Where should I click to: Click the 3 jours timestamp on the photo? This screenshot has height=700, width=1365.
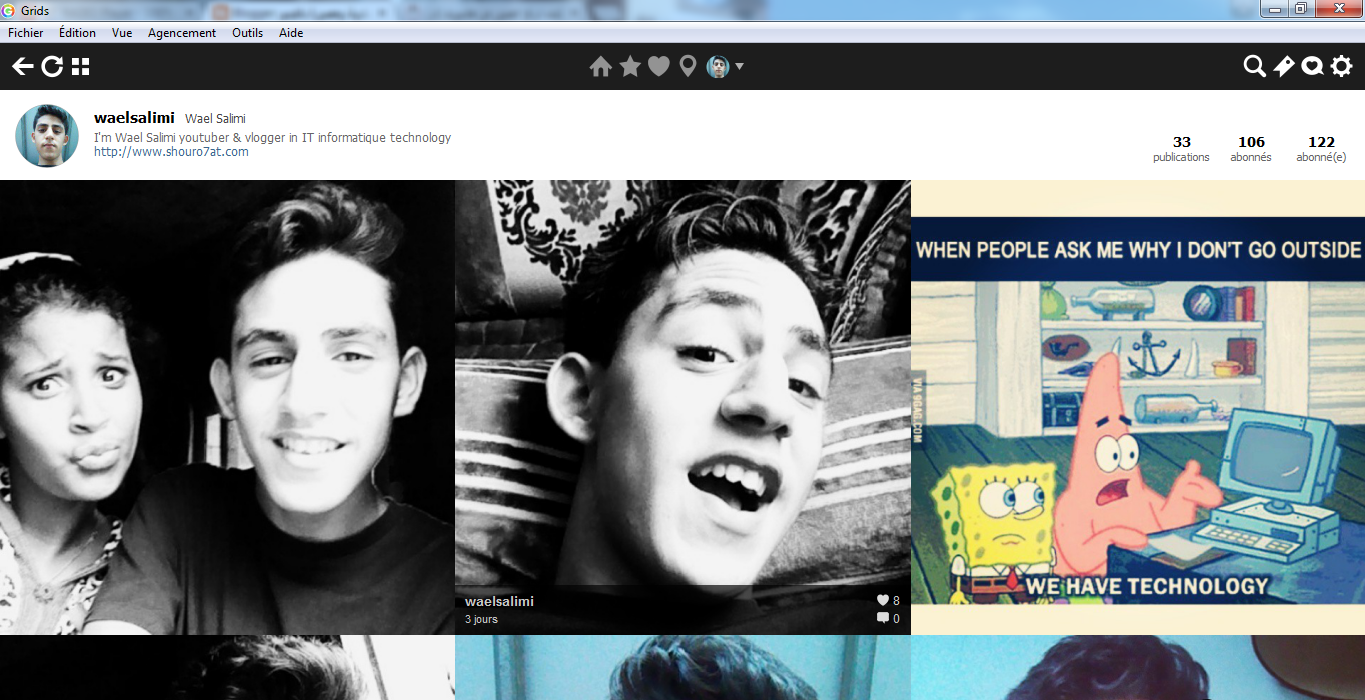click(481, 619)
